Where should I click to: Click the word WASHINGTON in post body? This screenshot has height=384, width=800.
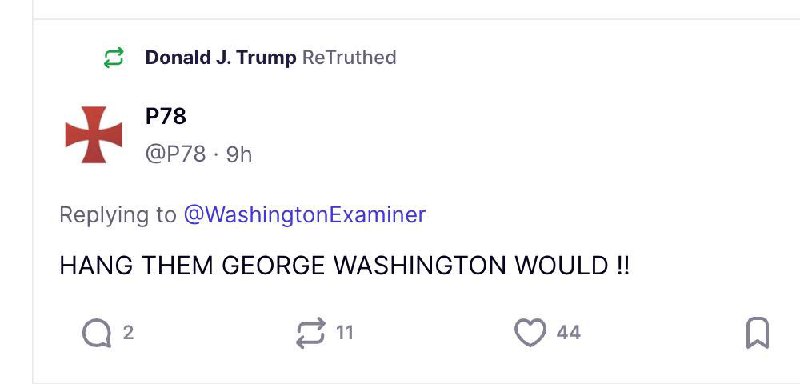click(x=419, y=266)
